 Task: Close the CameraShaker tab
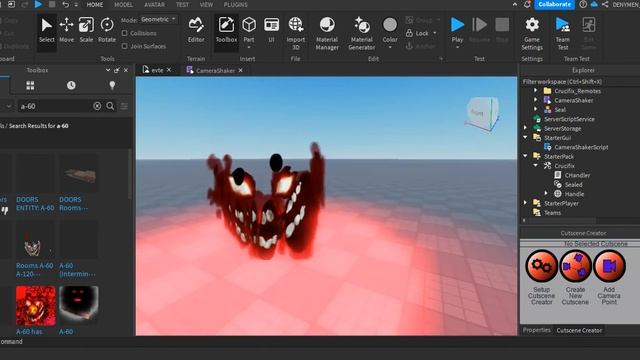click(x=240, y=70)
